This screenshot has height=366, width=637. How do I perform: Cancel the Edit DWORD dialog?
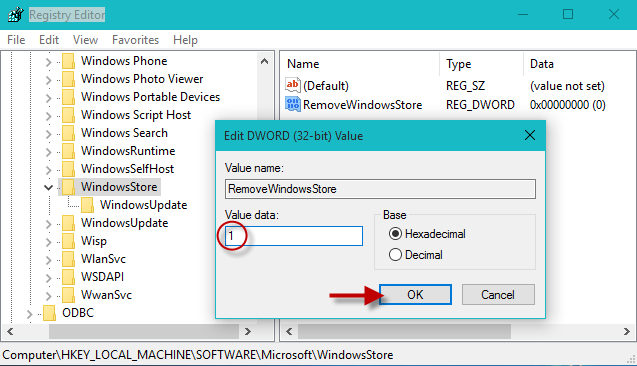(498, 294)
